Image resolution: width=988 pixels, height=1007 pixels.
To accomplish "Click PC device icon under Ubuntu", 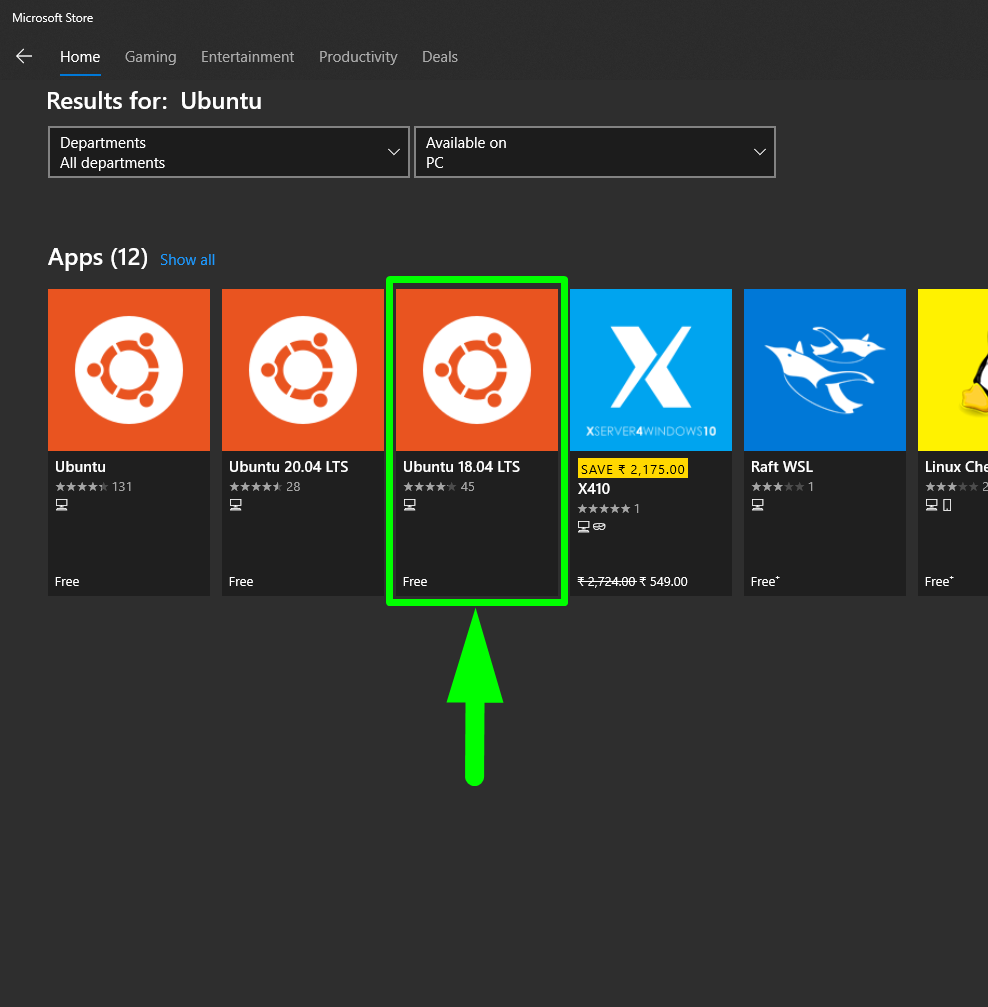I will (62, 505).
